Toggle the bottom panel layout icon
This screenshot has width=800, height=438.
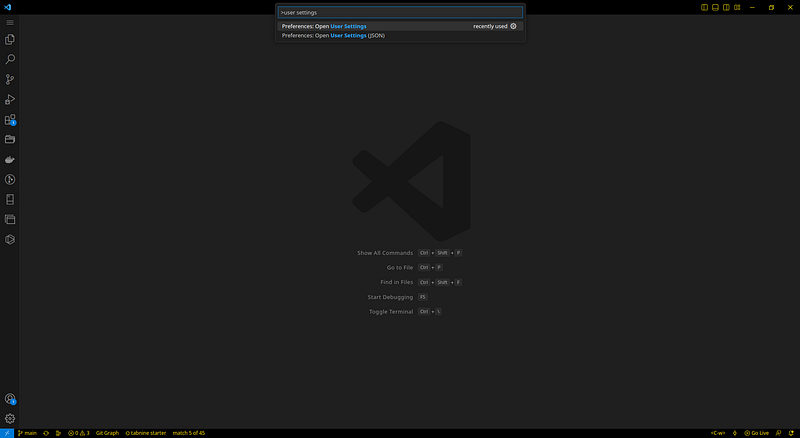715,7
